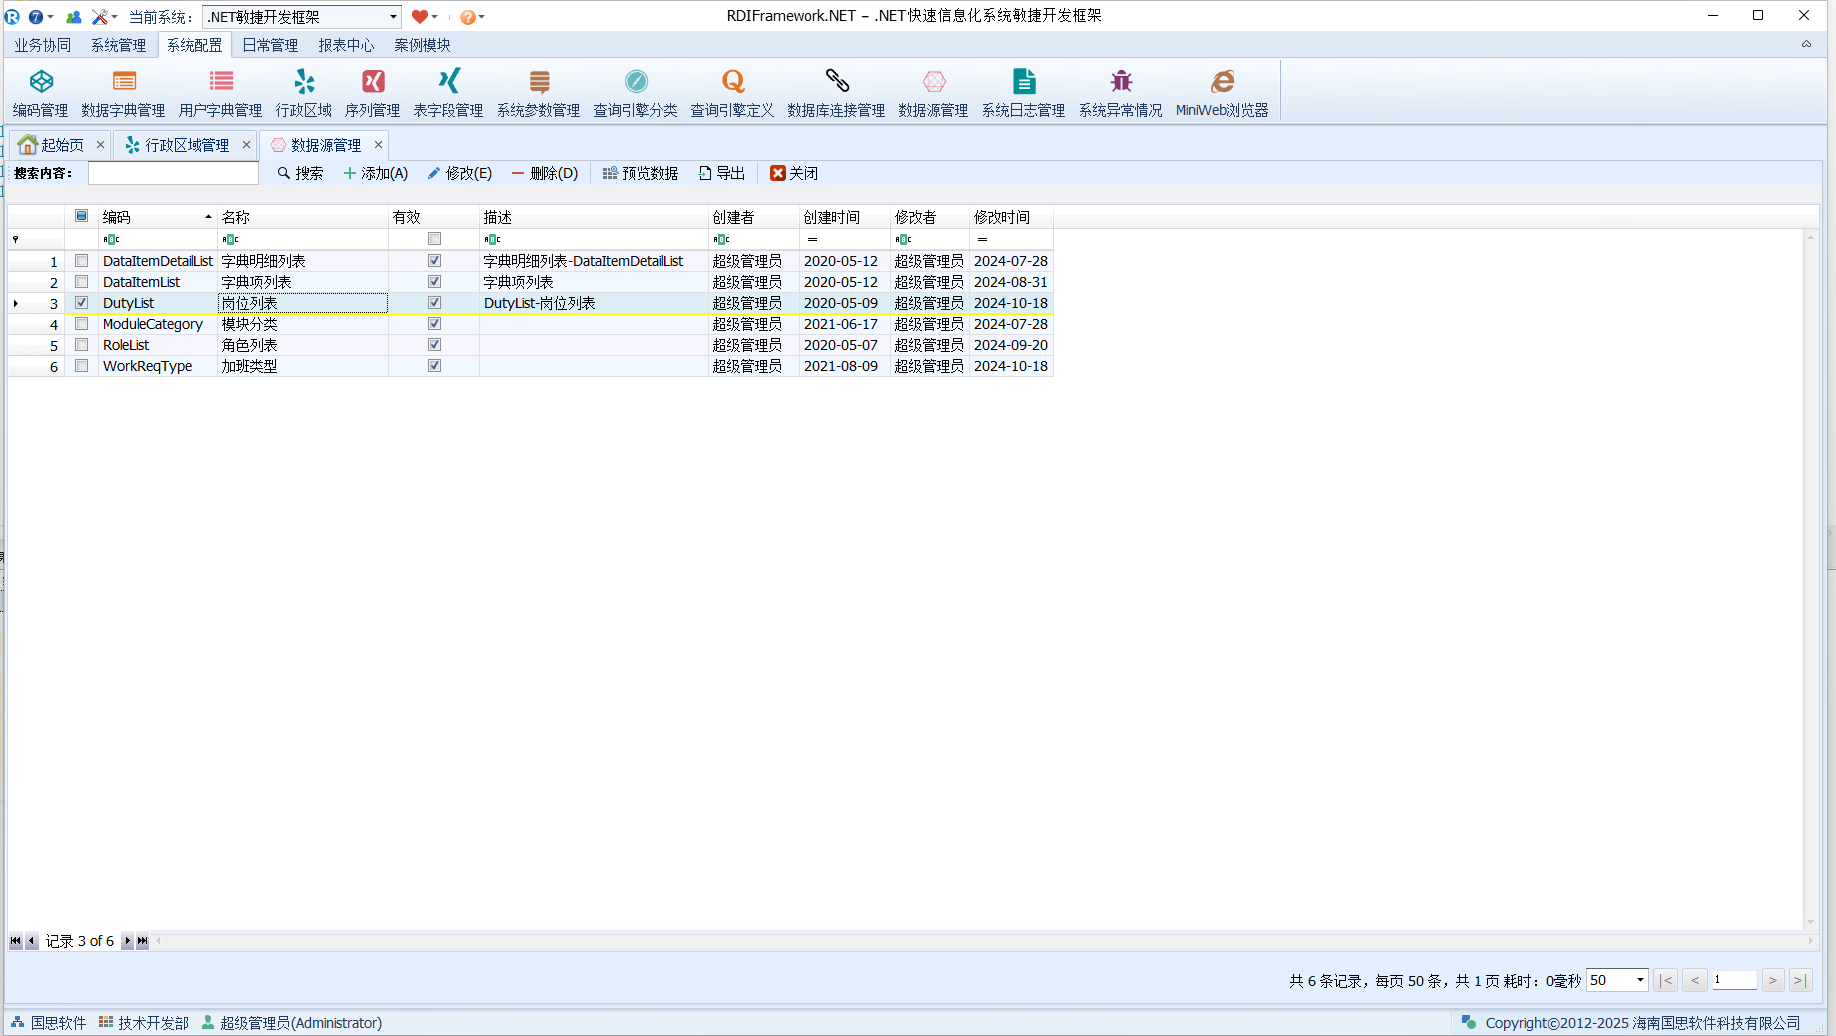Open 查询引擎定义 icon
The image size is (1836, 1036).
tap(732, 93)
